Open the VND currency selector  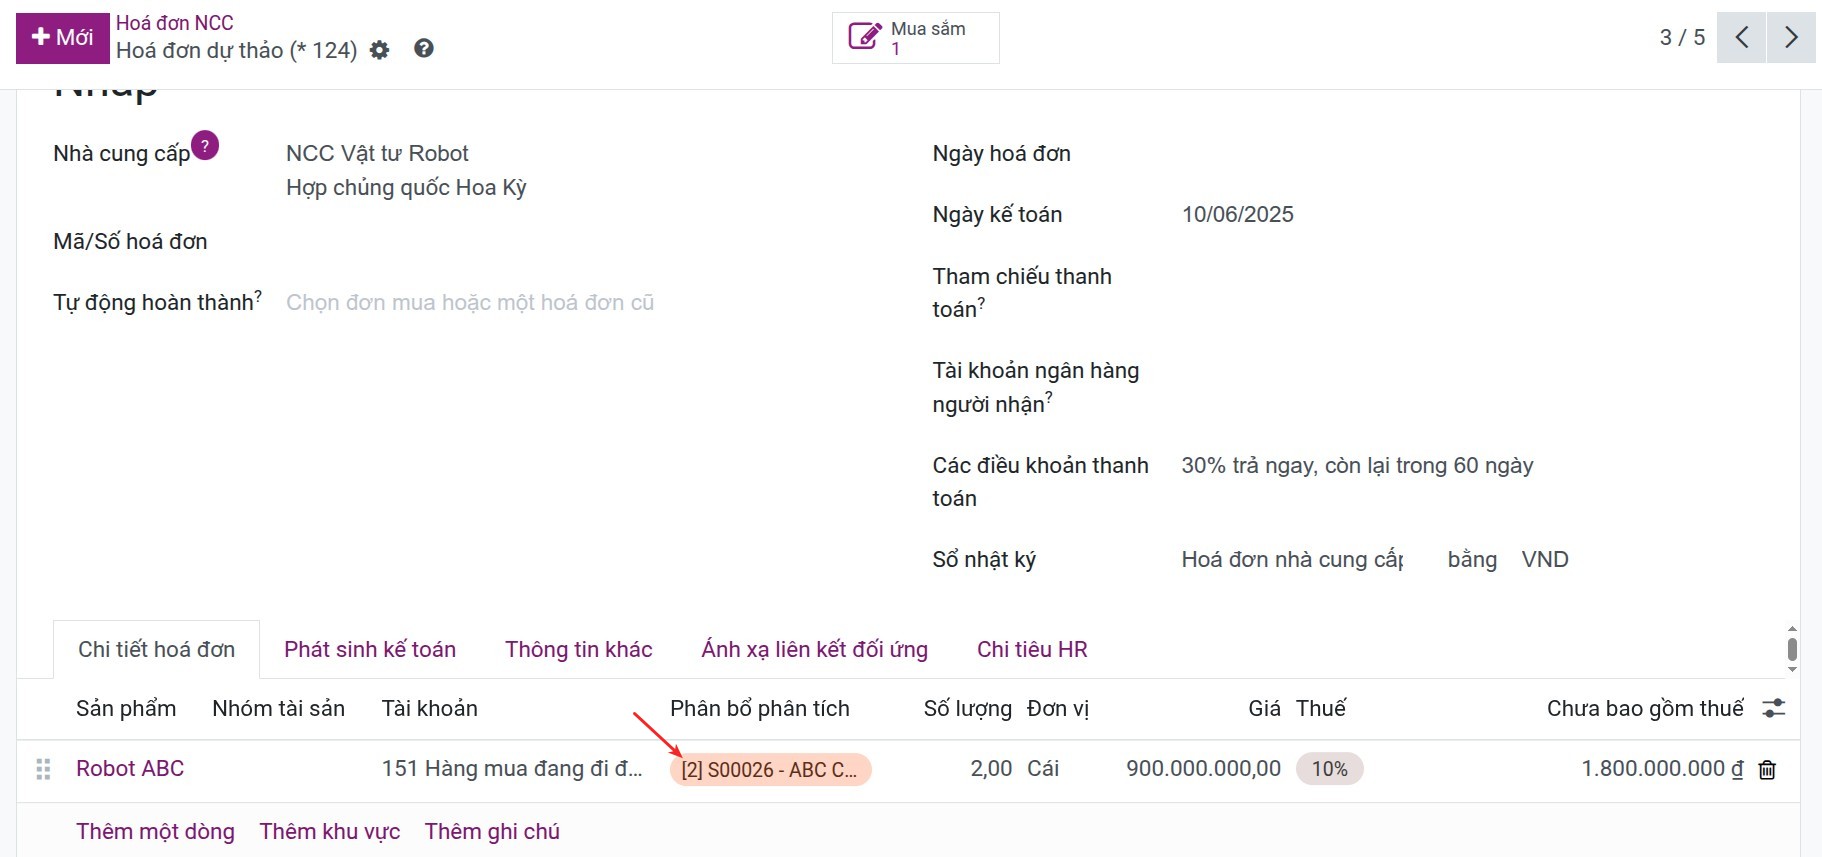point(1545,559)
